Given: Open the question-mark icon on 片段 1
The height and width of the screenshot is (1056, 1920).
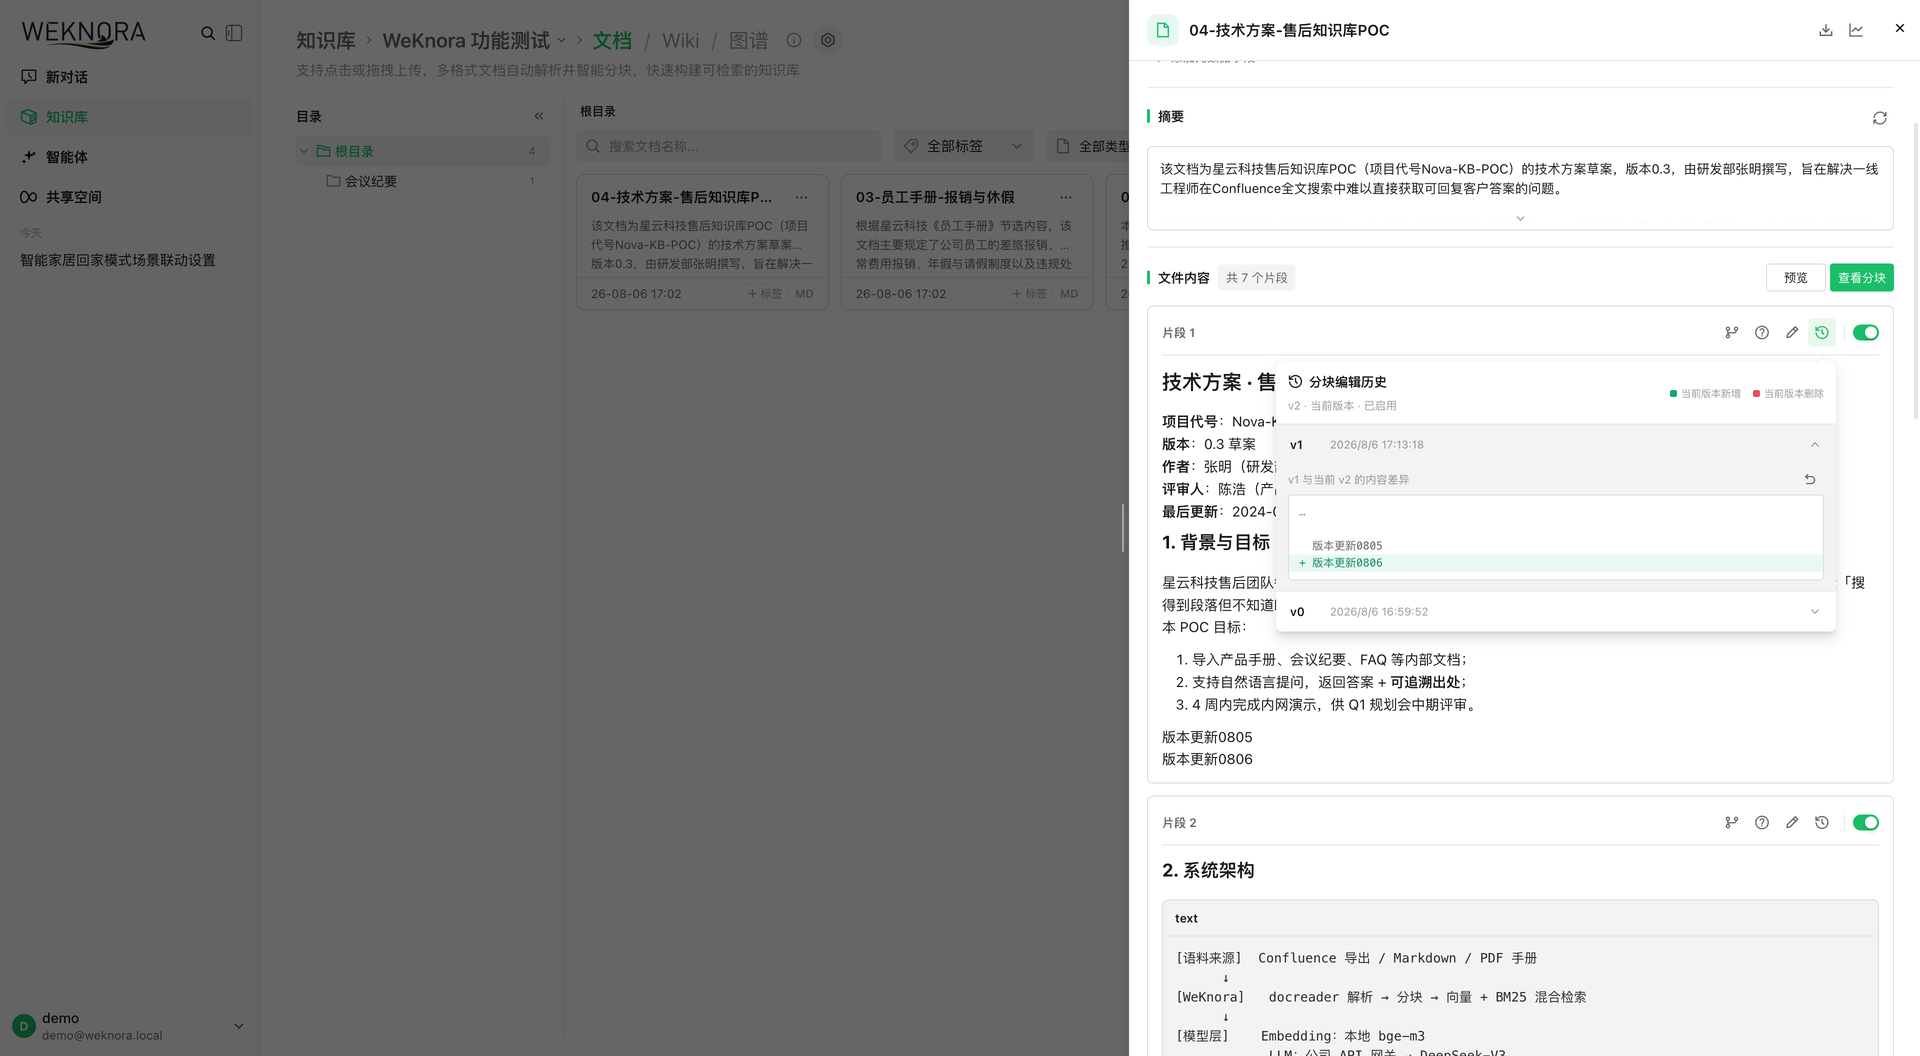Looking at the screenshot, I should [x=1762, y=333].
